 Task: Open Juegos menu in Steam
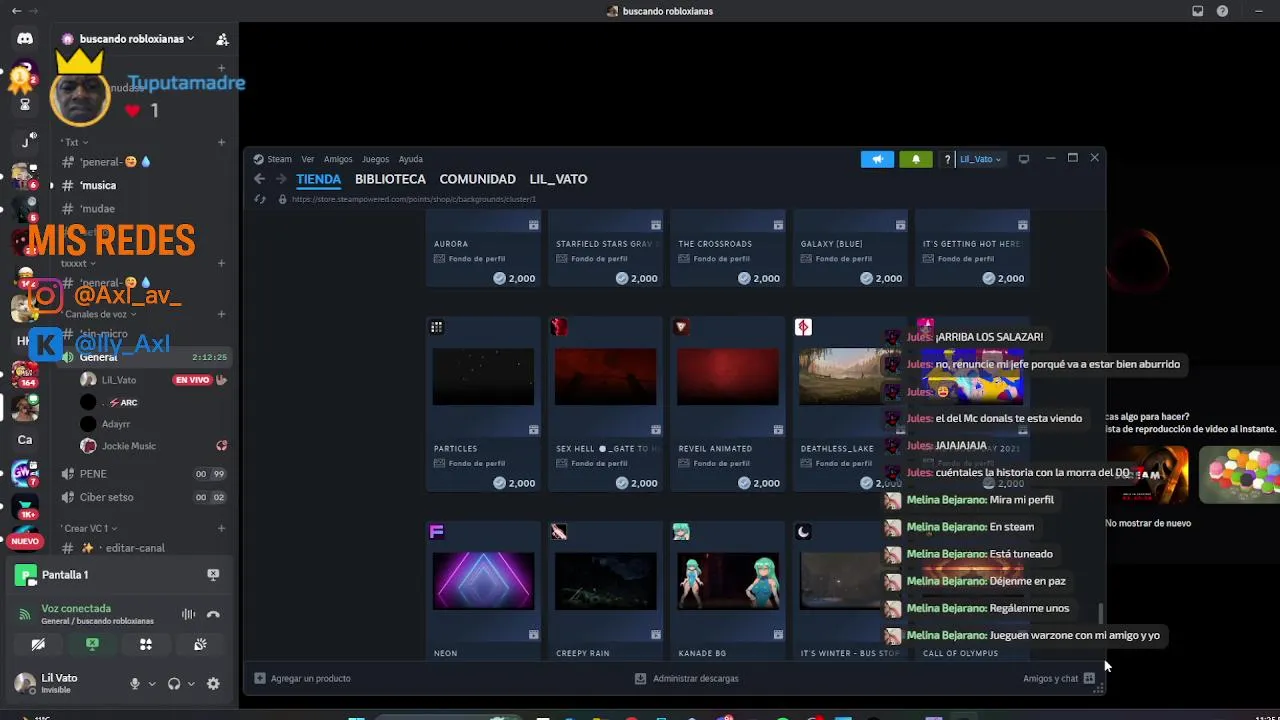tap(375, 159)
